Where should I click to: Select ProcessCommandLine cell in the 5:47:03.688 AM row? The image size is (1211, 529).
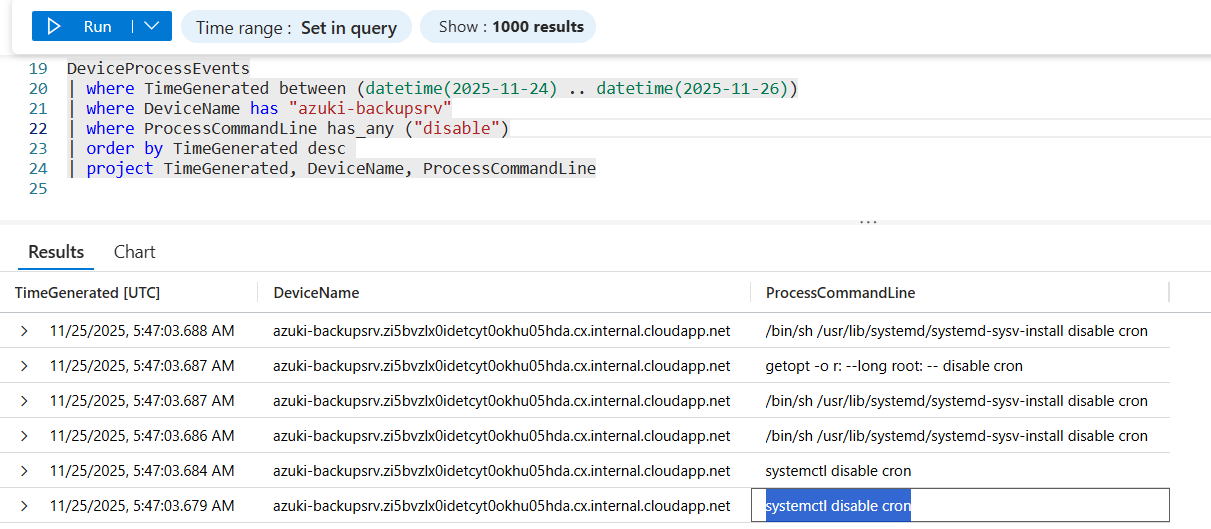[x=957, y=331]
